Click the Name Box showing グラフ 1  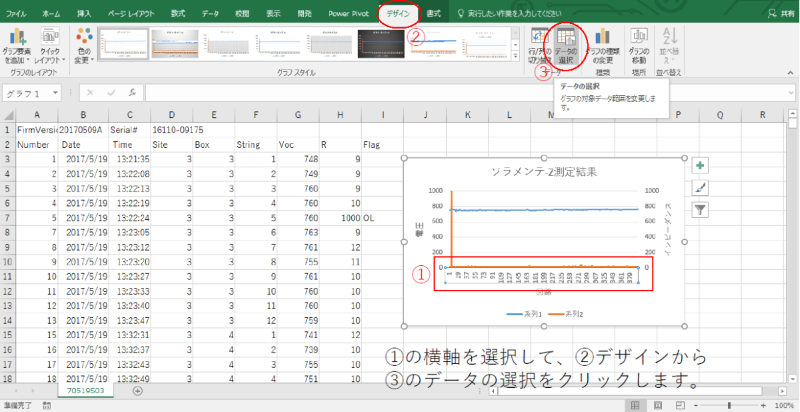coord(30,93)
